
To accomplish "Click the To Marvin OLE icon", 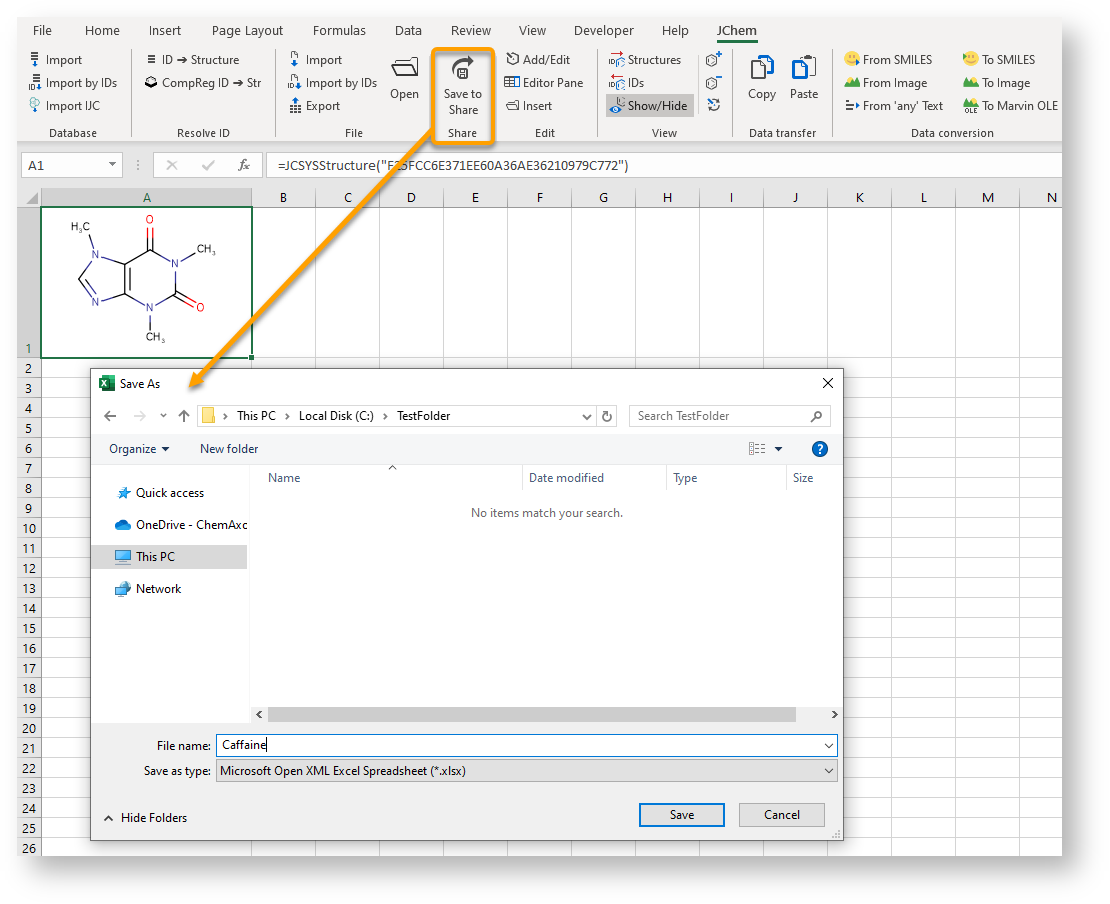I will coord(970,106).
